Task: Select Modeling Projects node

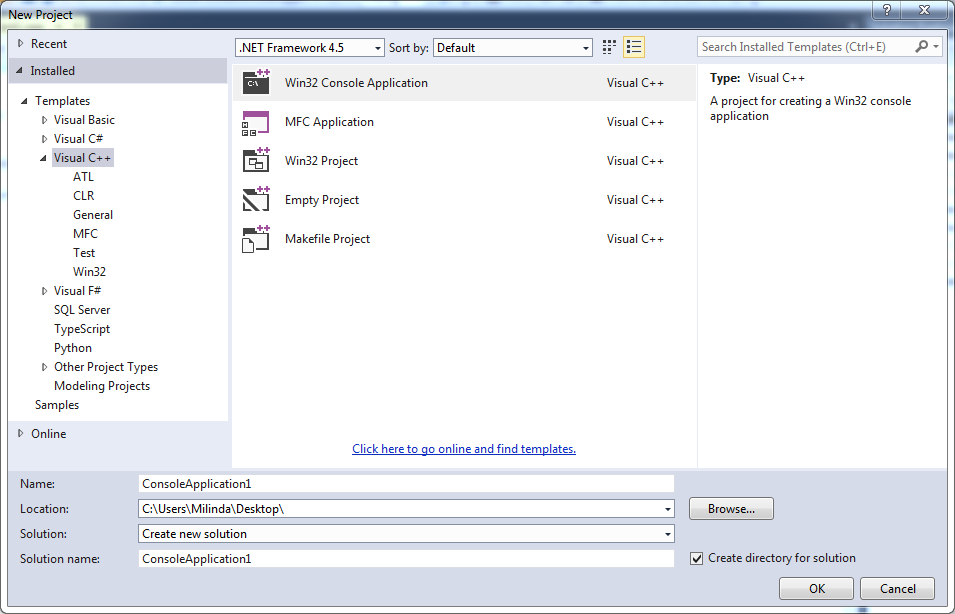Action: (x=102, y=386)
